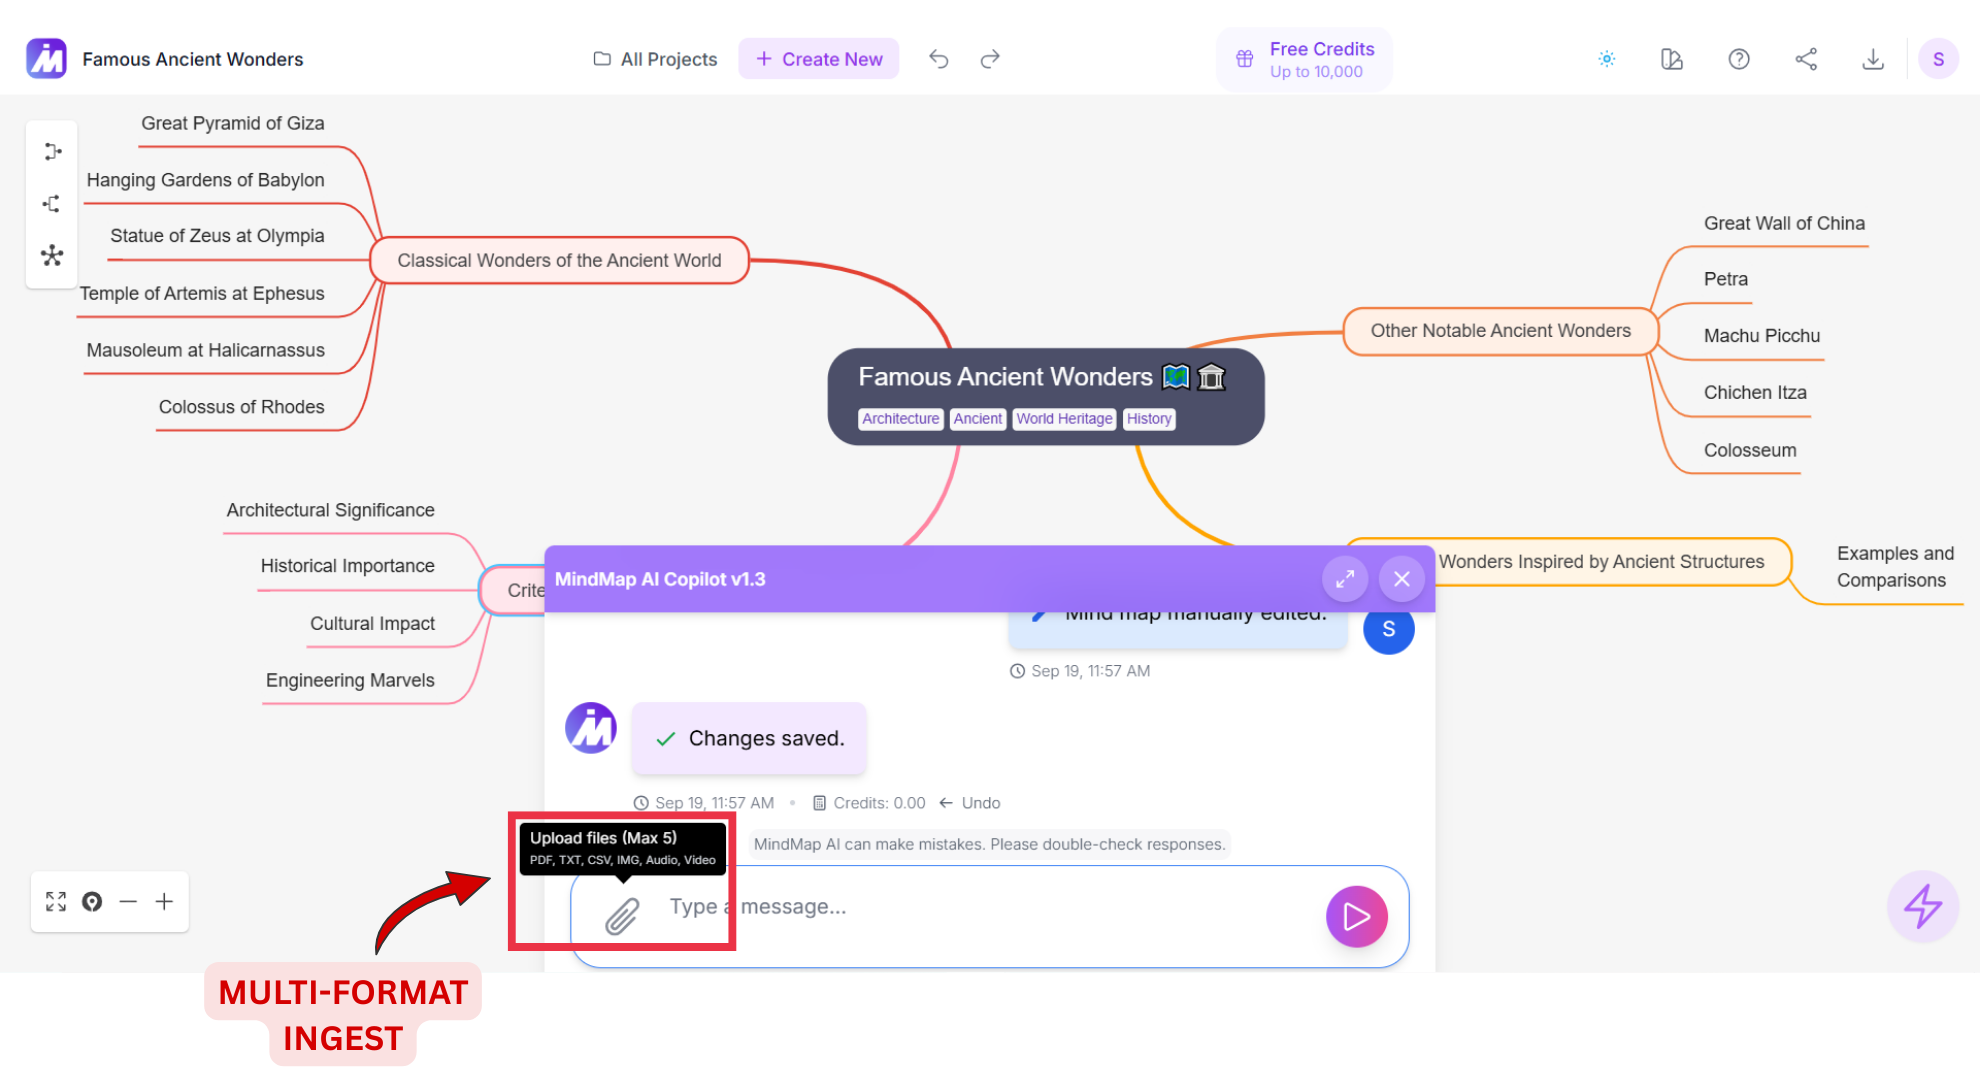Select the Colosseum node
This screenshot has height=1080, width=1980.
tap(1750, 450)
